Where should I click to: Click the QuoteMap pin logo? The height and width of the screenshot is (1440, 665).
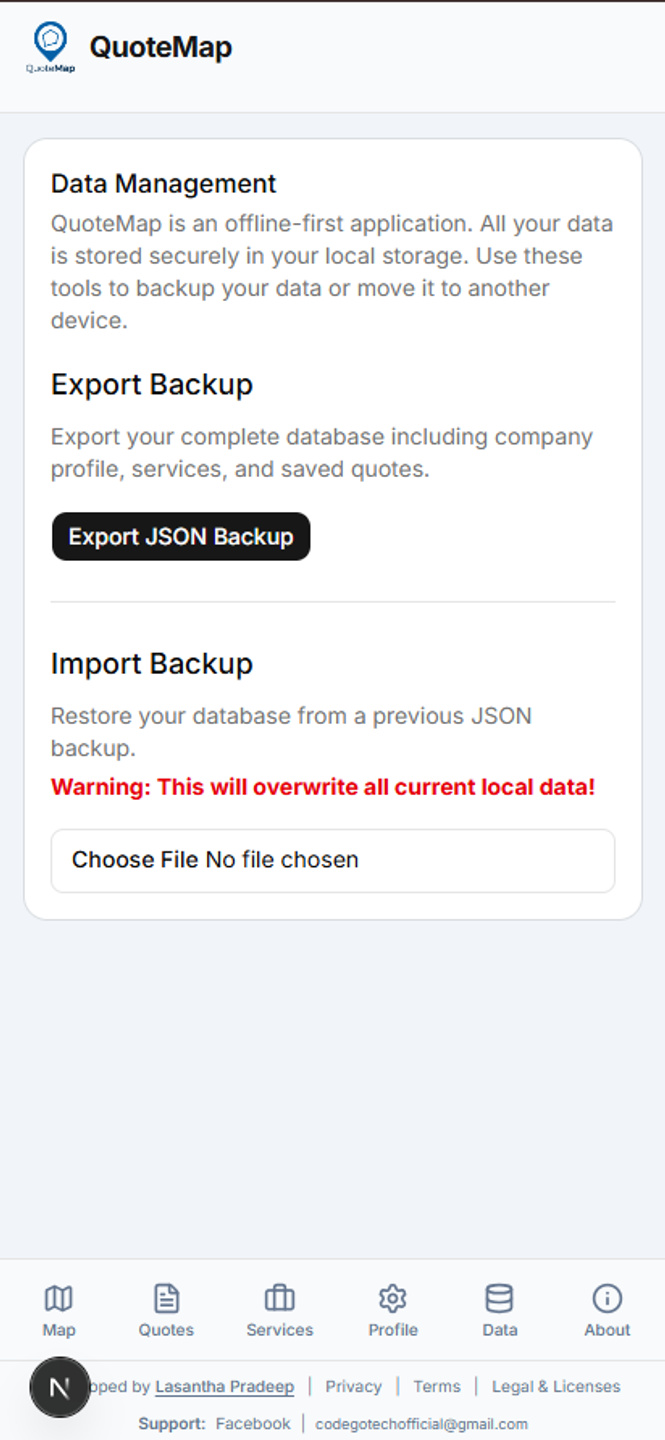click(50, 48)
